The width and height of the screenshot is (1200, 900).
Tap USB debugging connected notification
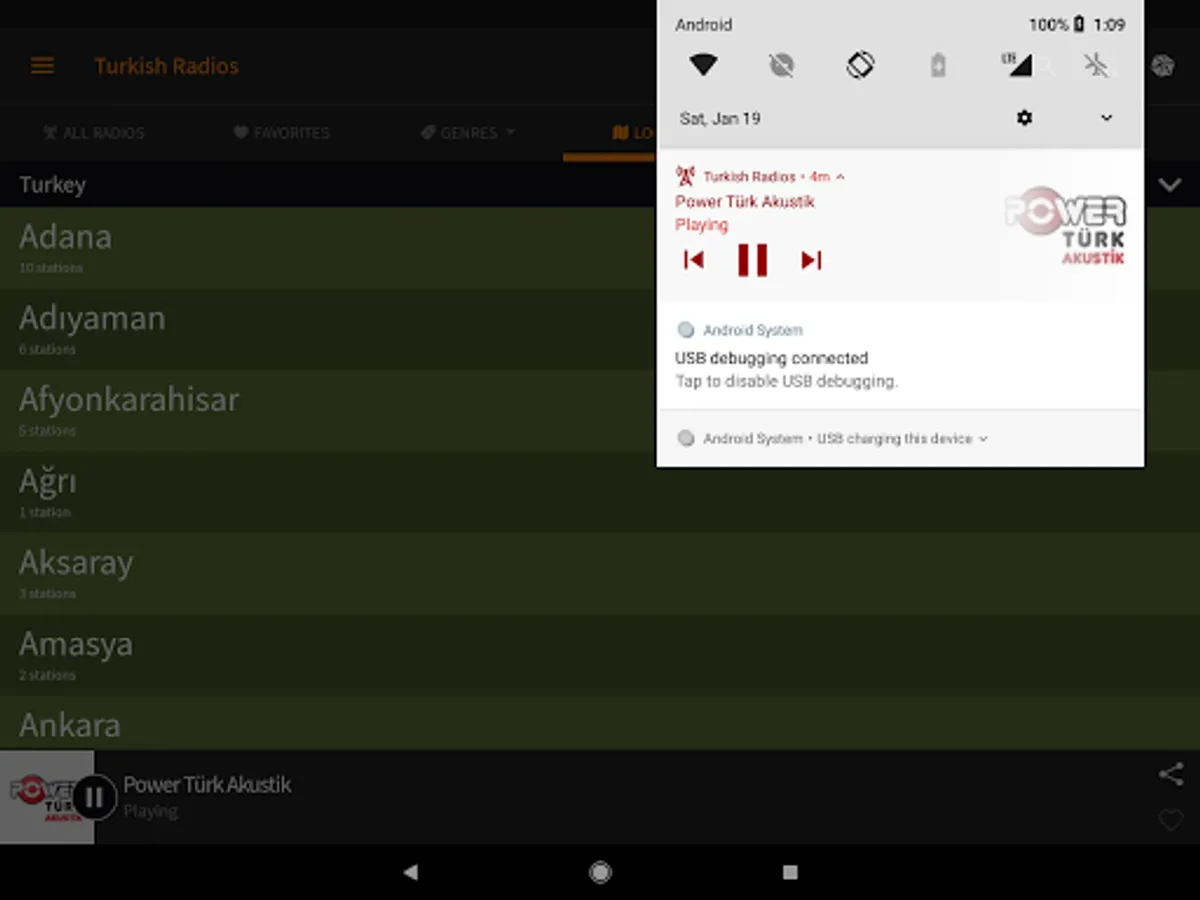point(900,357)
